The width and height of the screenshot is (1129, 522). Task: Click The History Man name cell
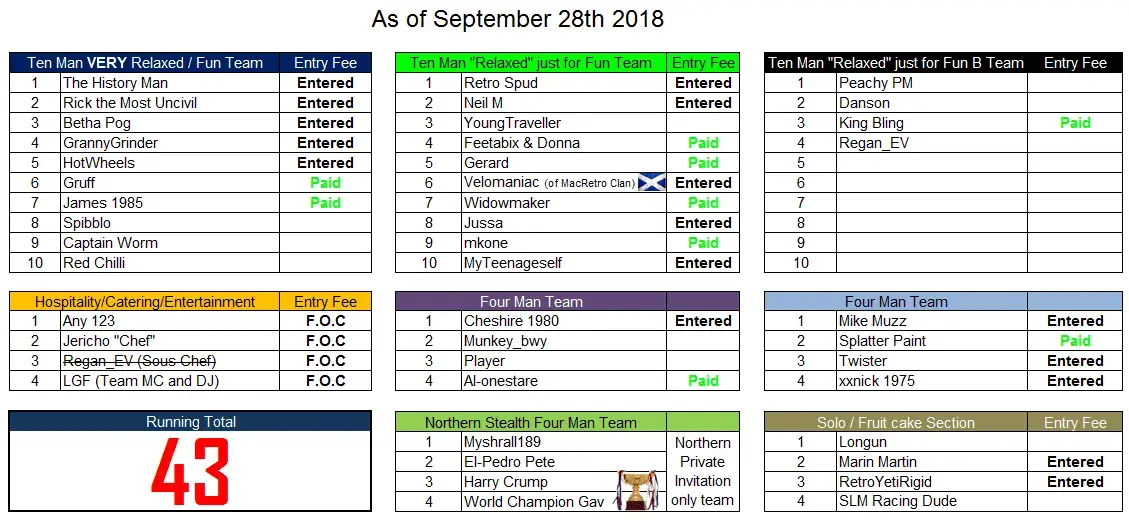tap(170, 83)
